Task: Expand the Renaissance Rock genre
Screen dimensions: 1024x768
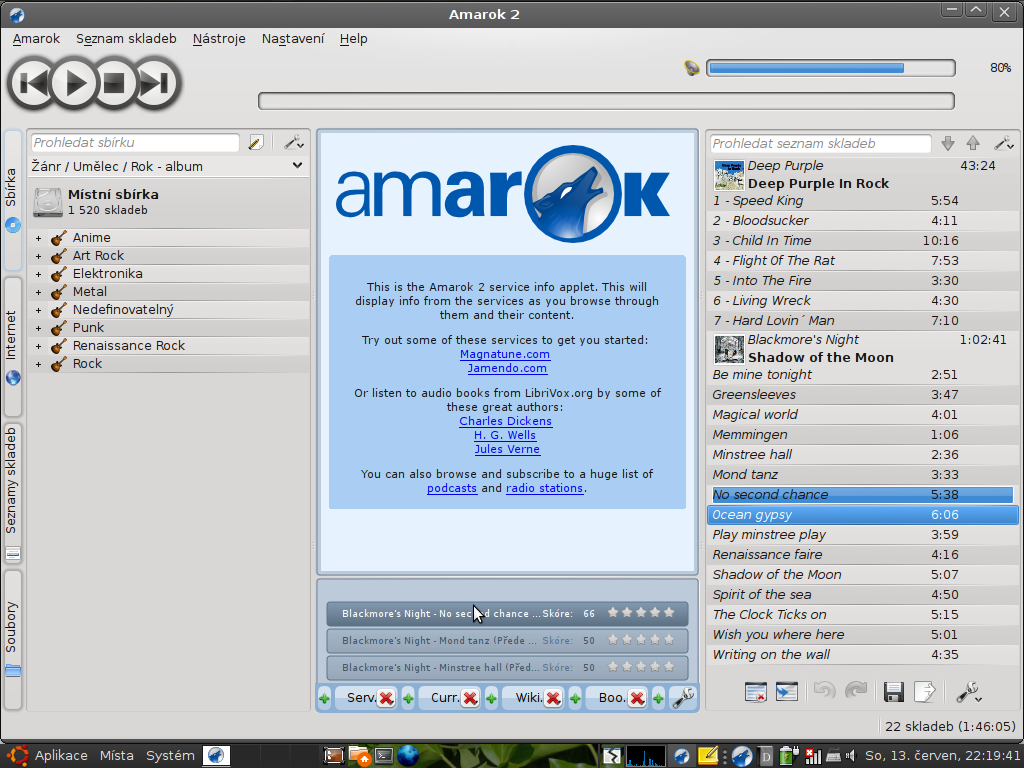Action: (x=39, y=346)
